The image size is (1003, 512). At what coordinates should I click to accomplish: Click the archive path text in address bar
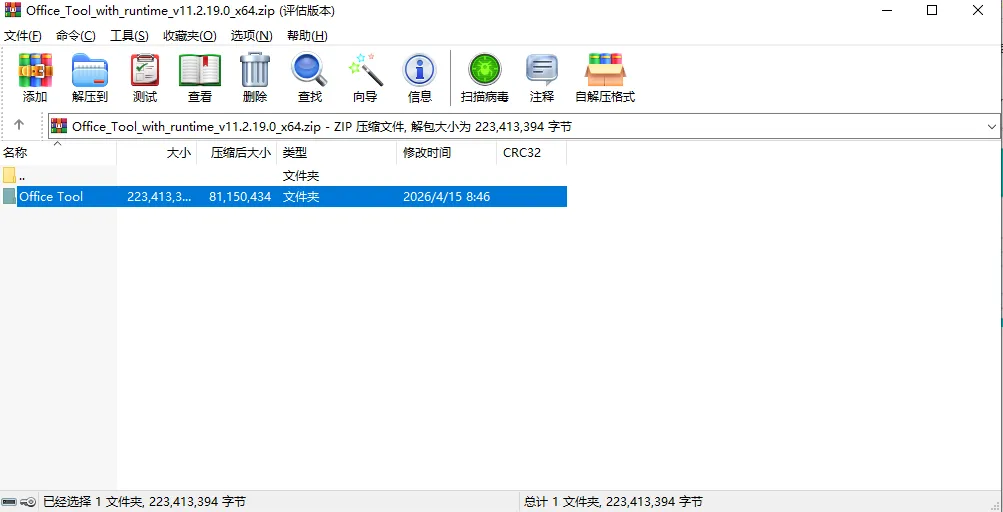[x=322, y=127]
